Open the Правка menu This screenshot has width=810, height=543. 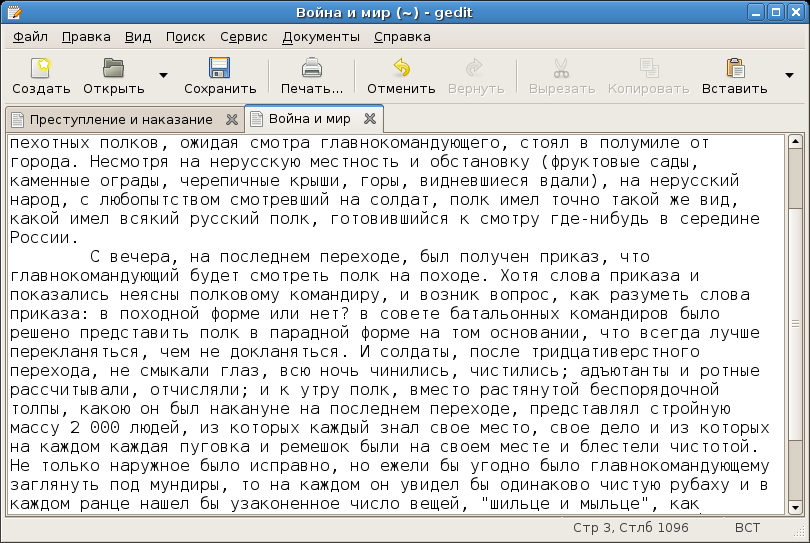86,37
